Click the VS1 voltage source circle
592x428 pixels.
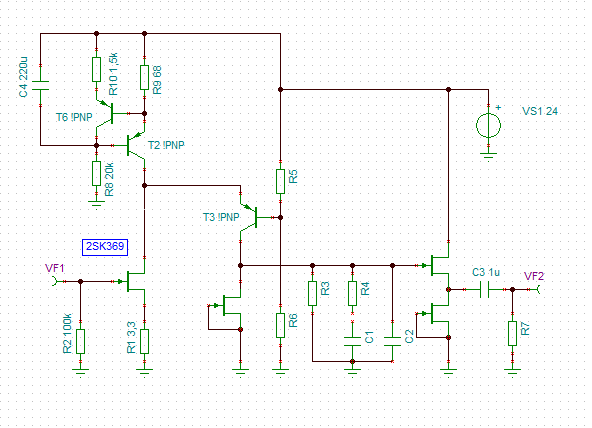(x=488, y=126)
